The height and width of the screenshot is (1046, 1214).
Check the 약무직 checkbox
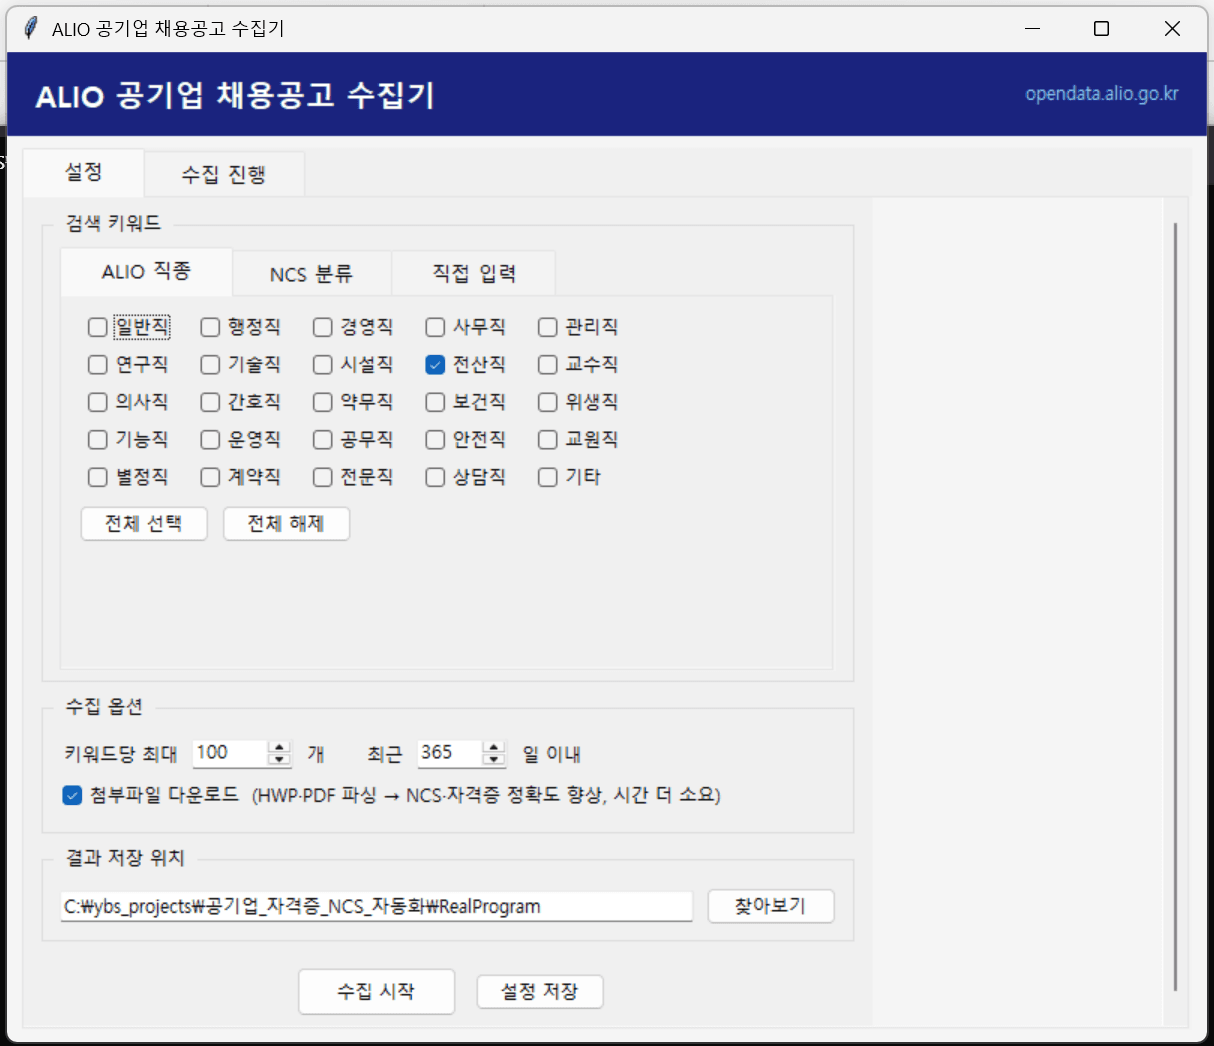(322, 402)
